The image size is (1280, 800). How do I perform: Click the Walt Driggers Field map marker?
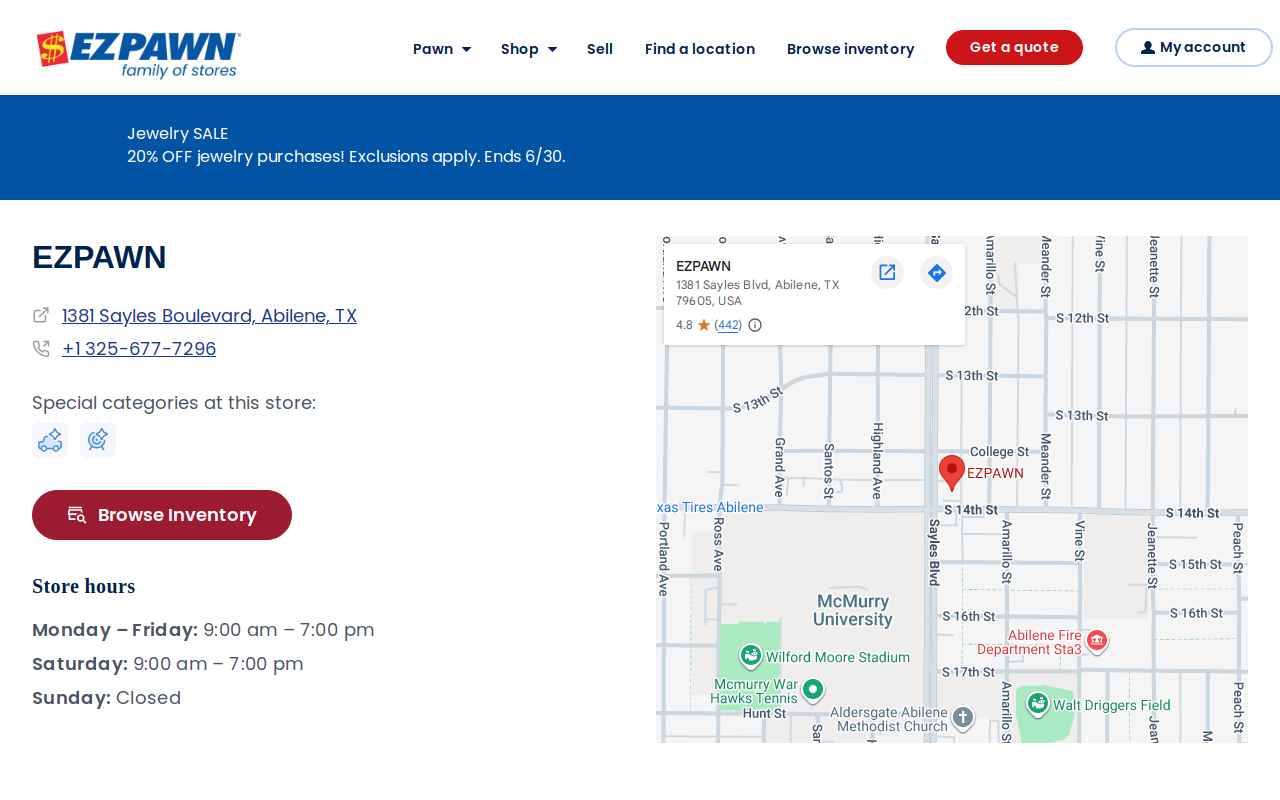tap(1038, 704)
